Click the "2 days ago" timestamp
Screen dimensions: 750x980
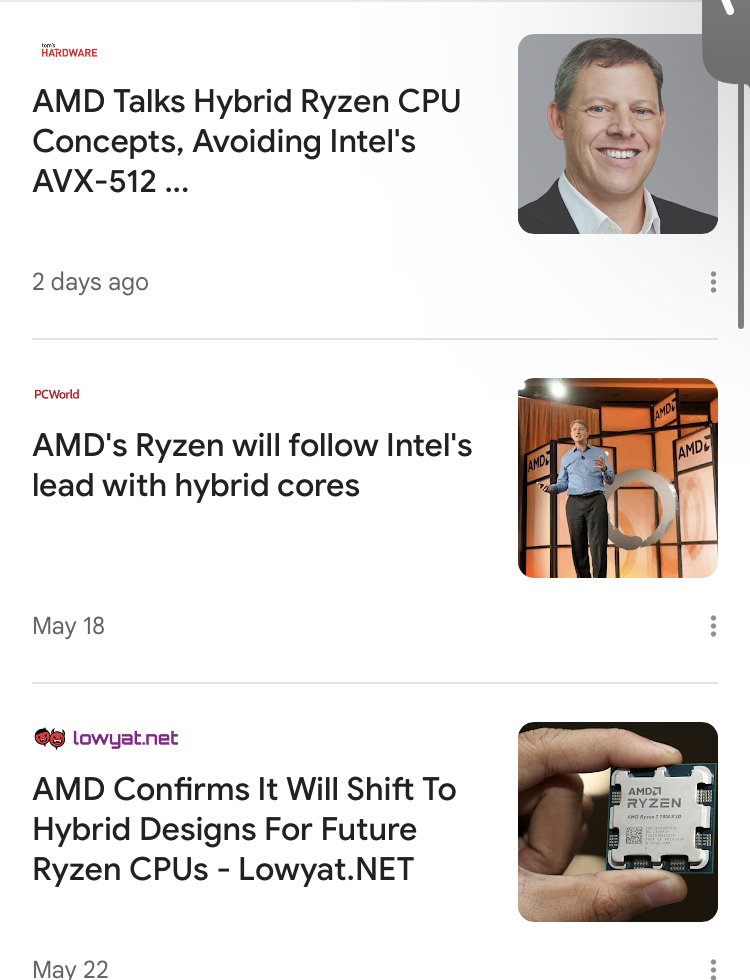point(90,282)
